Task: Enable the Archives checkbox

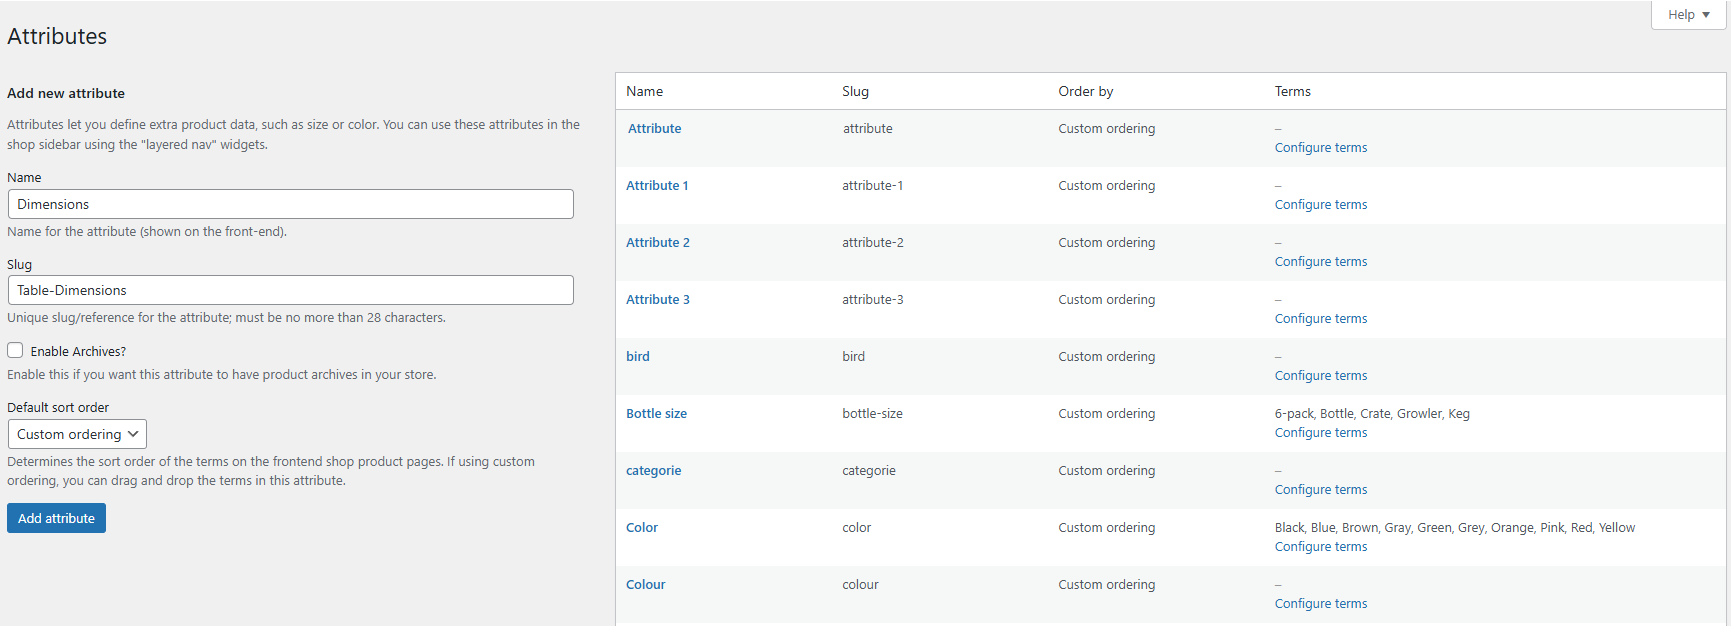Action: pos(16,351)
